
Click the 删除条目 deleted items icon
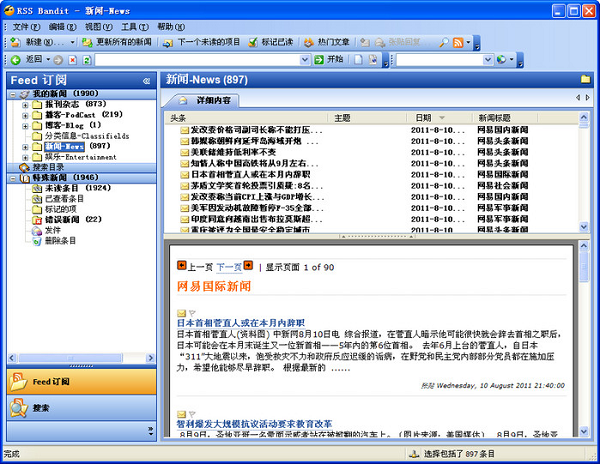point(37,241)
